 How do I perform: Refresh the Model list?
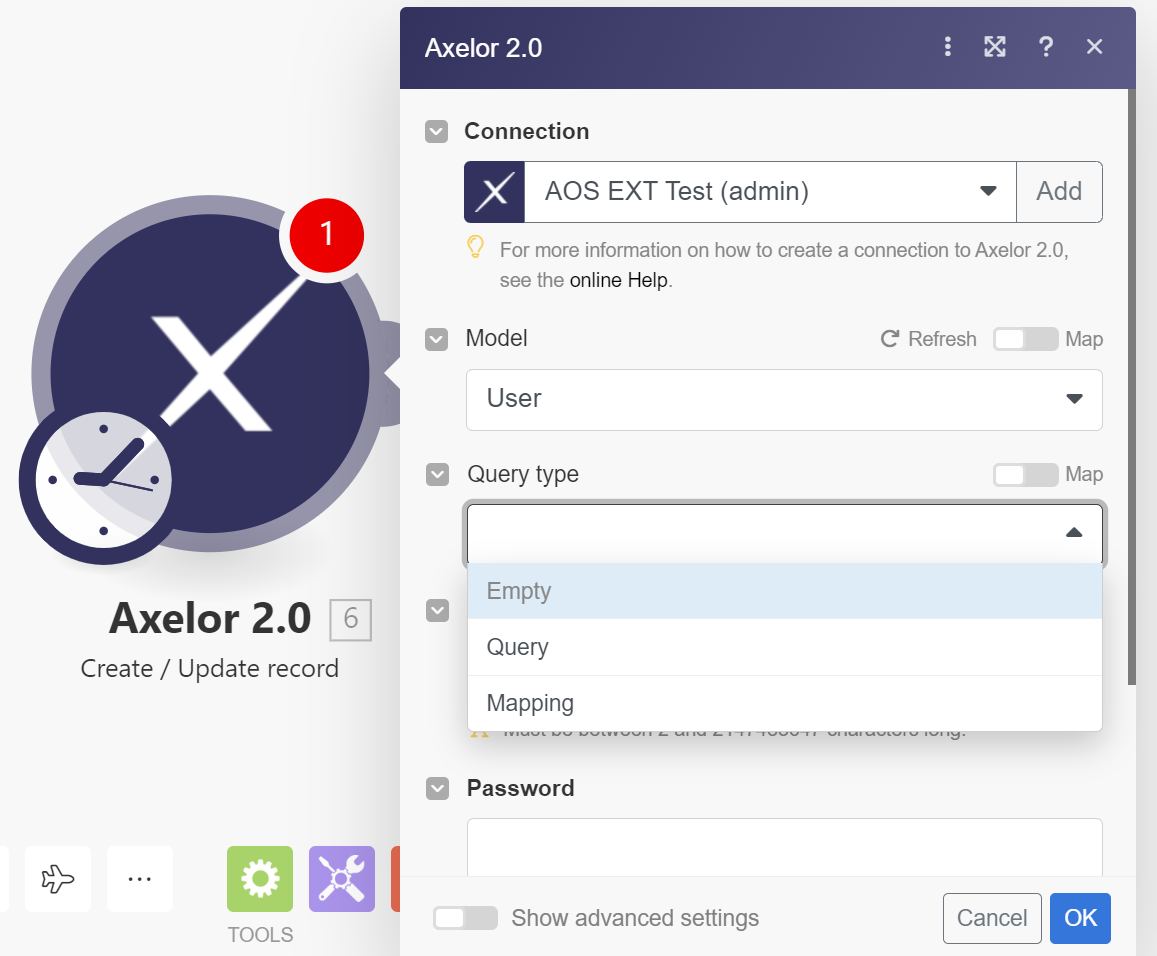(x=928, y=339)
